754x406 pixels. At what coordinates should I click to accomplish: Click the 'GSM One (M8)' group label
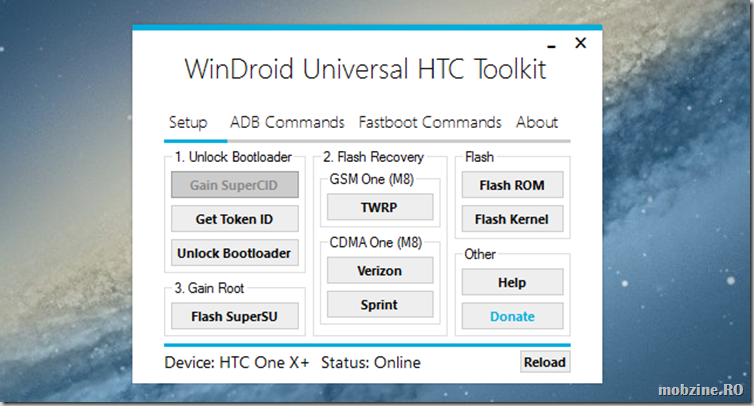(371, 179)
